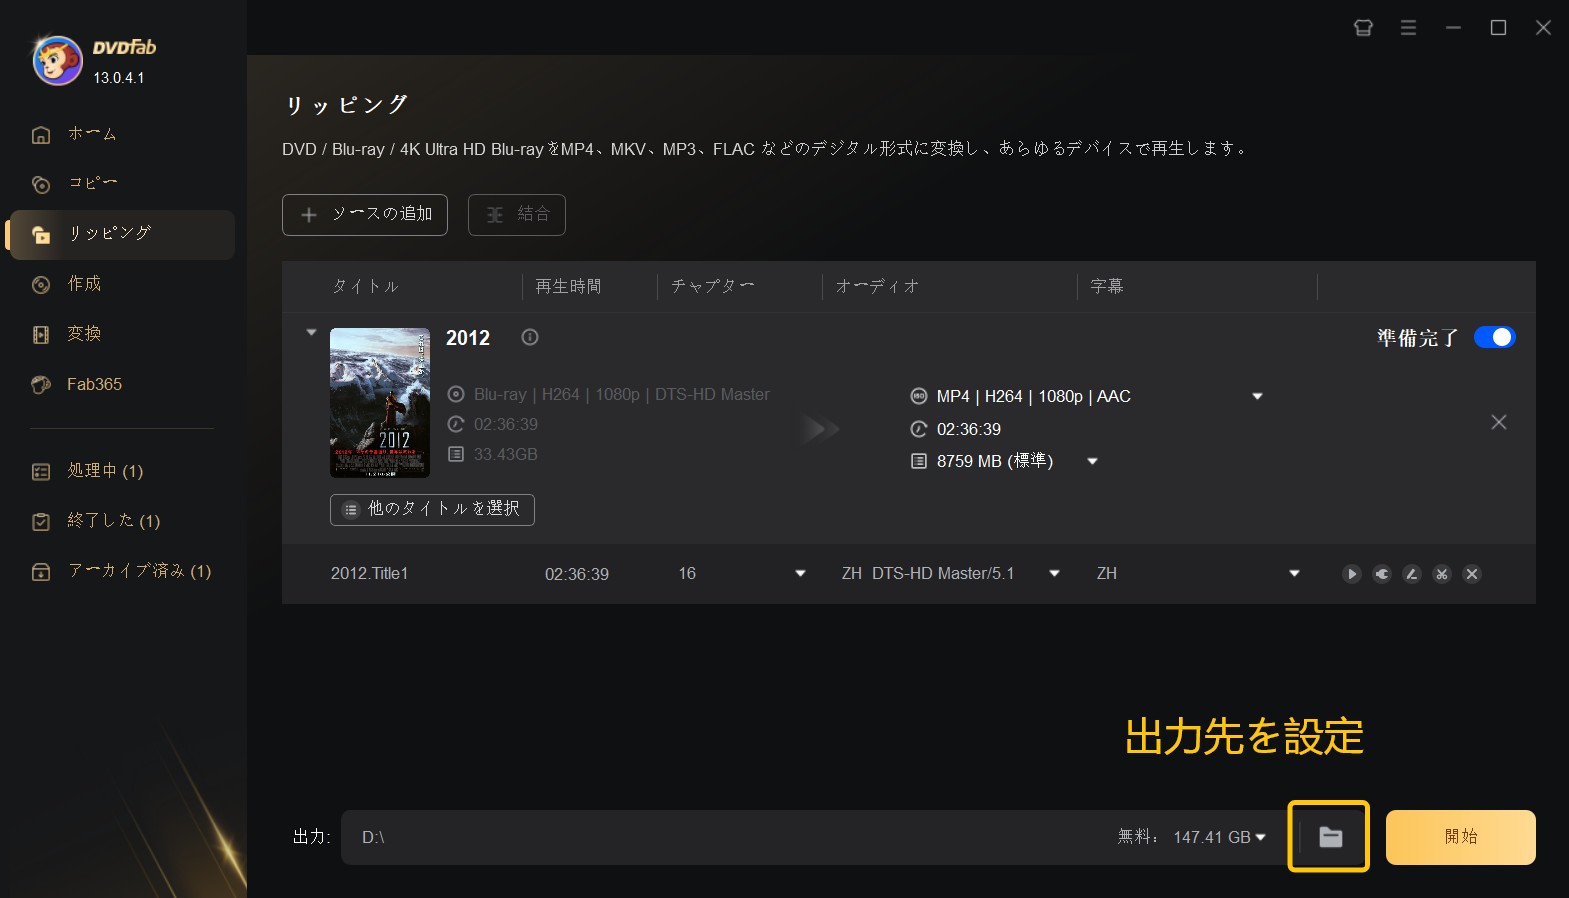Viewport: 1569px width, 898px height.
Task: Open the 作成 module
Action: coord(122,284)
